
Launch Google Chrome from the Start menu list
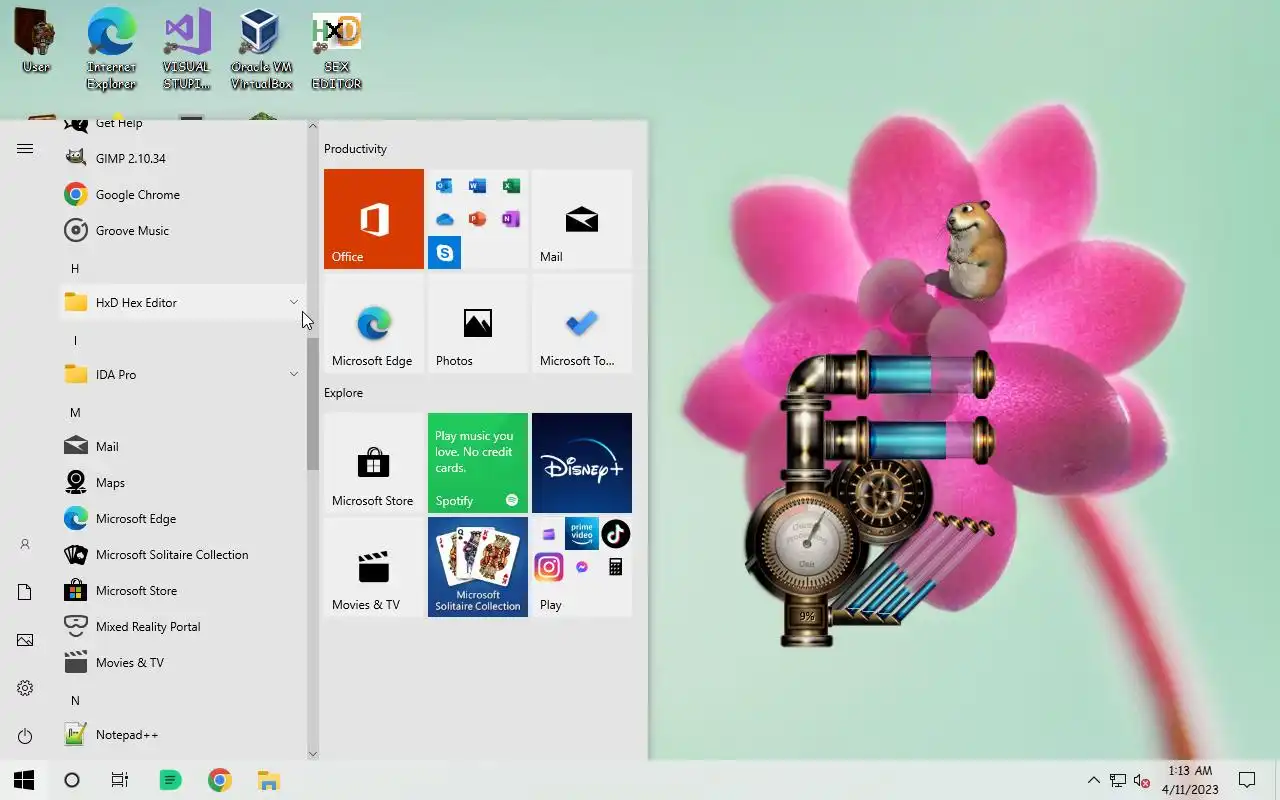[183, 194]
